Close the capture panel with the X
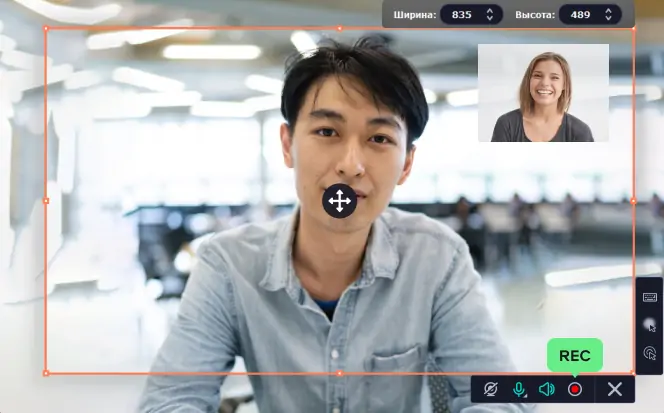Image resolution: width=664 pixels, height=413 pixels. pos(615,389)
